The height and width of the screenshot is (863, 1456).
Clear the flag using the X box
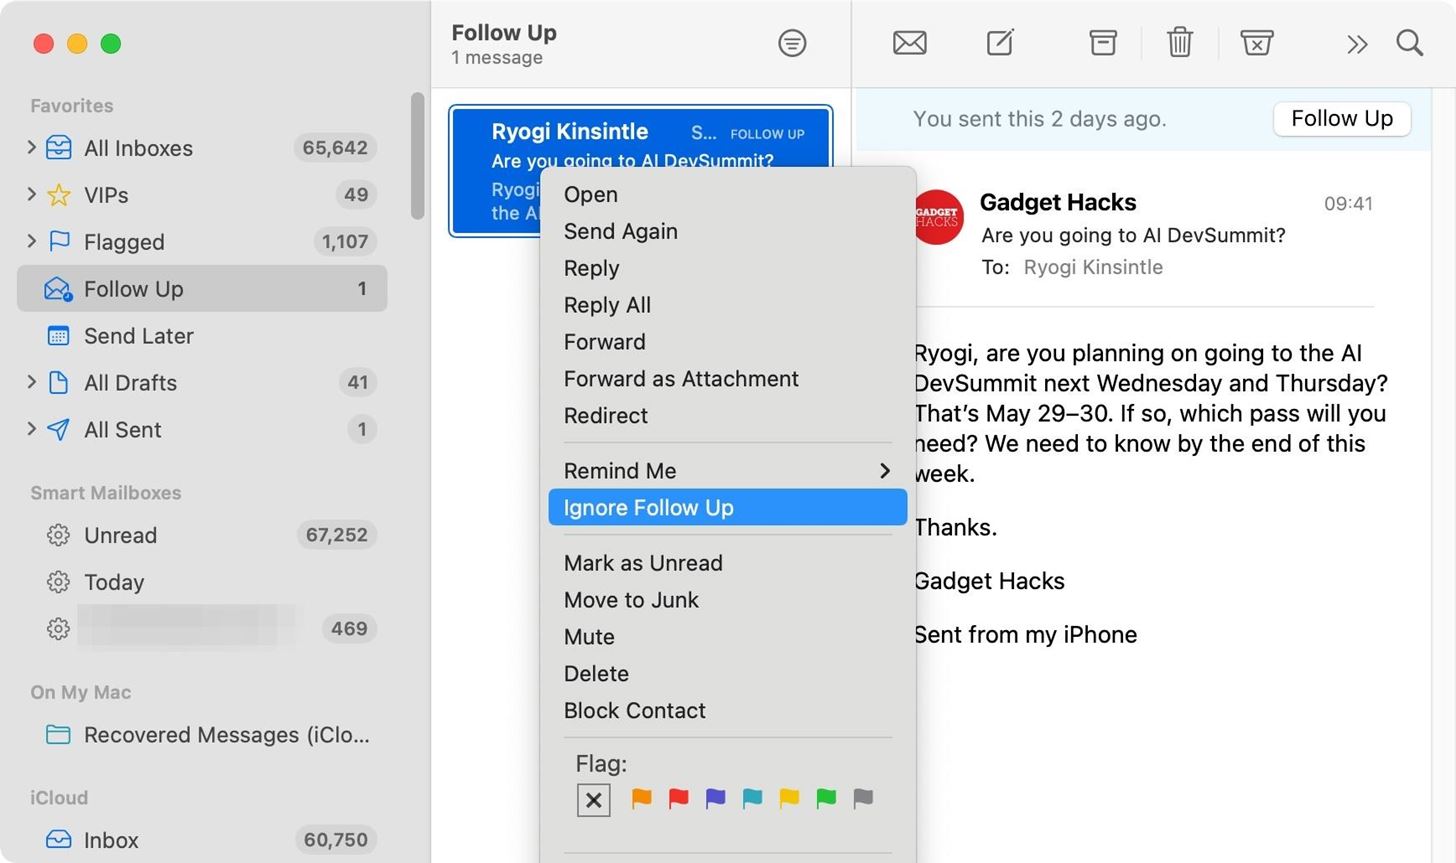[593, 799]
